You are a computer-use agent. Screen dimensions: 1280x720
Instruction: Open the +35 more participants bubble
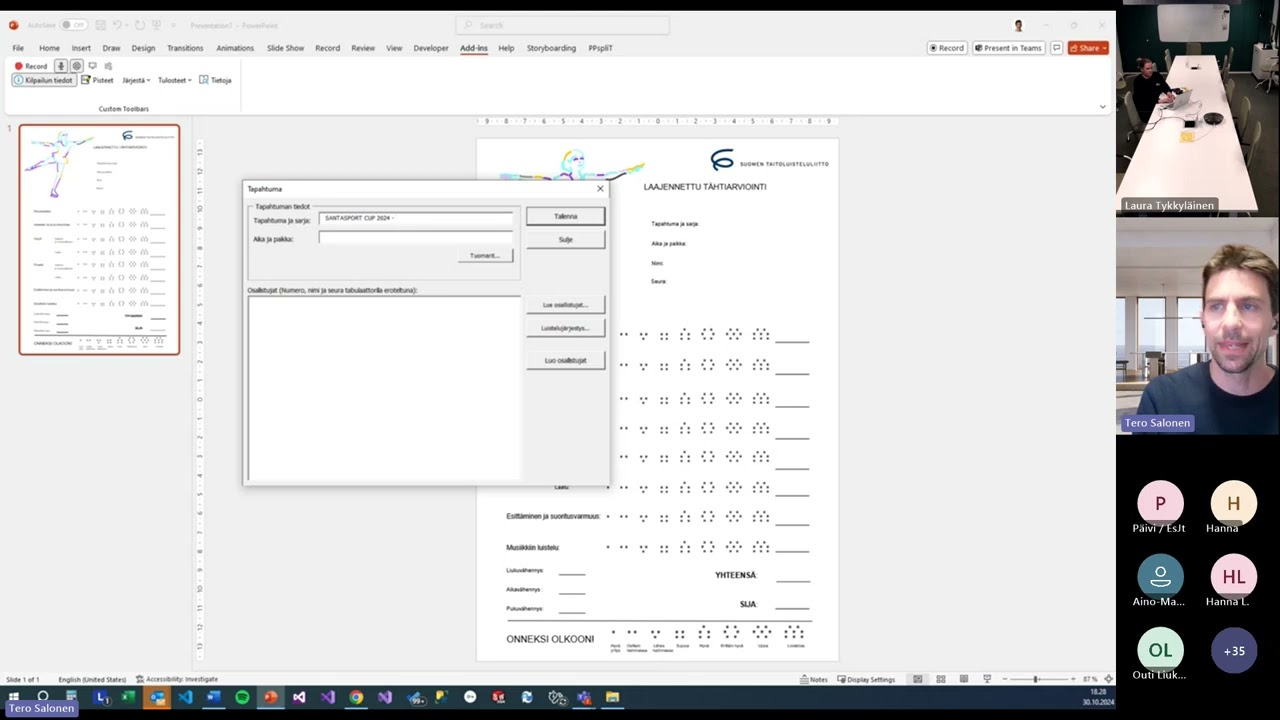1234,651
